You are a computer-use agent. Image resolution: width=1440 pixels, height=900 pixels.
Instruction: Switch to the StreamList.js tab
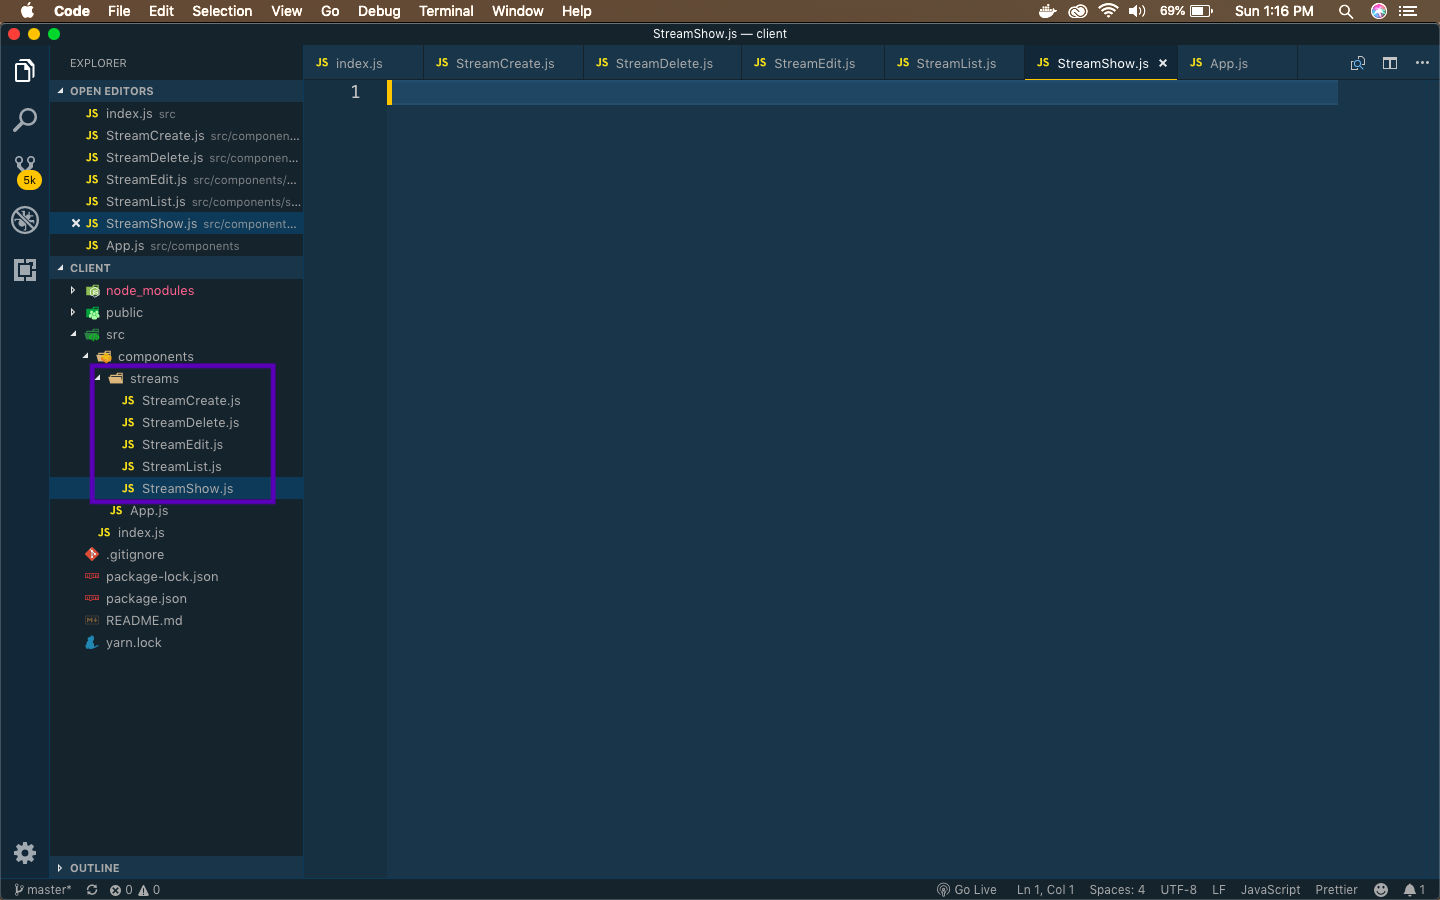tap(955, 63)
